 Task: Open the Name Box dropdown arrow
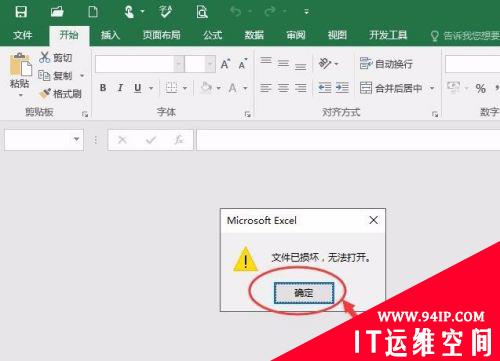(76, 139)
